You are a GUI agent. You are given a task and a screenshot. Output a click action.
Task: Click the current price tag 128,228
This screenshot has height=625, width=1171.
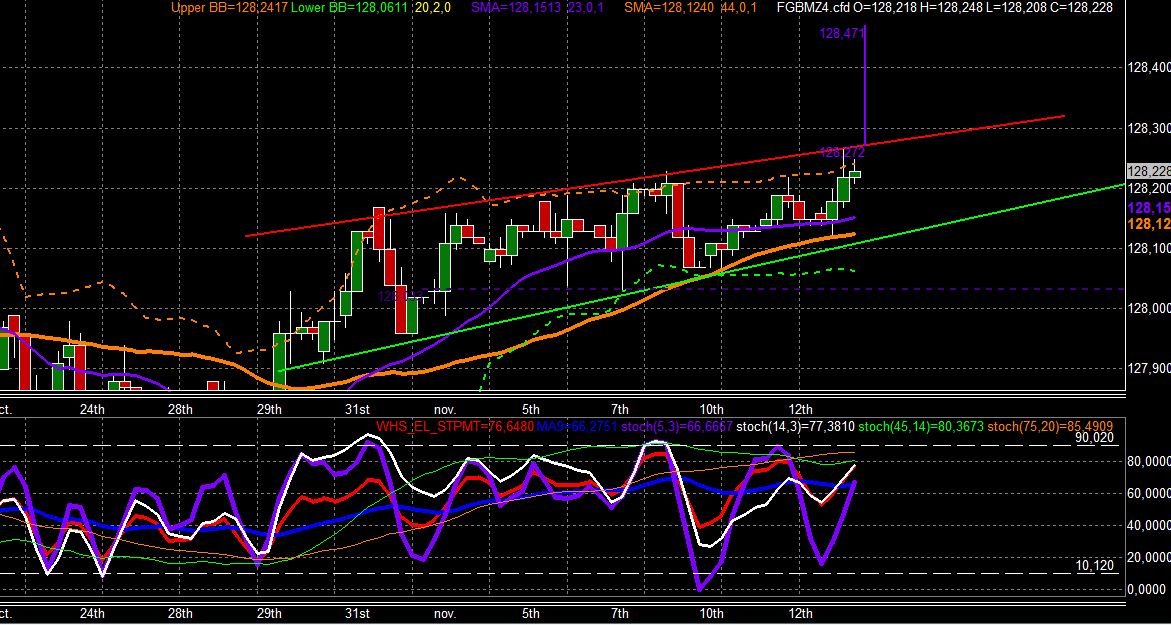click(x=1149, y=172)
